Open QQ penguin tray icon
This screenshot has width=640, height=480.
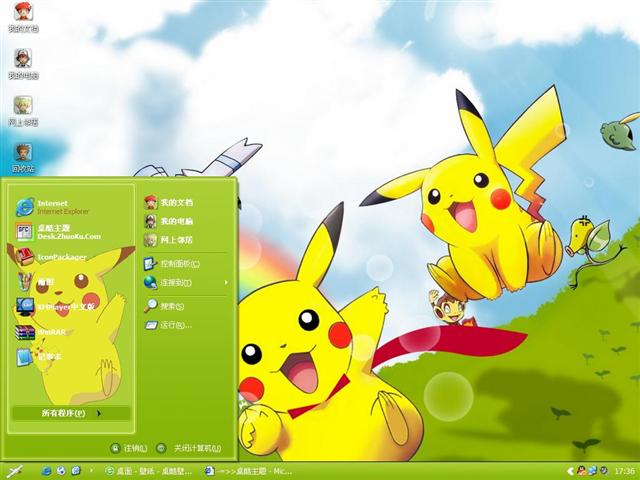click(x=581, y=471)
